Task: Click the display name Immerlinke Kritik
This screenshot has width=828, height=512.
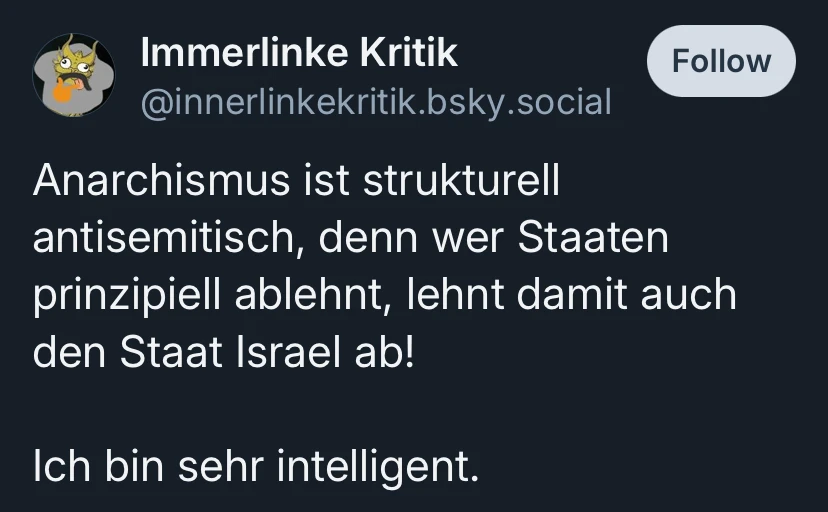Action: (300, 53)
